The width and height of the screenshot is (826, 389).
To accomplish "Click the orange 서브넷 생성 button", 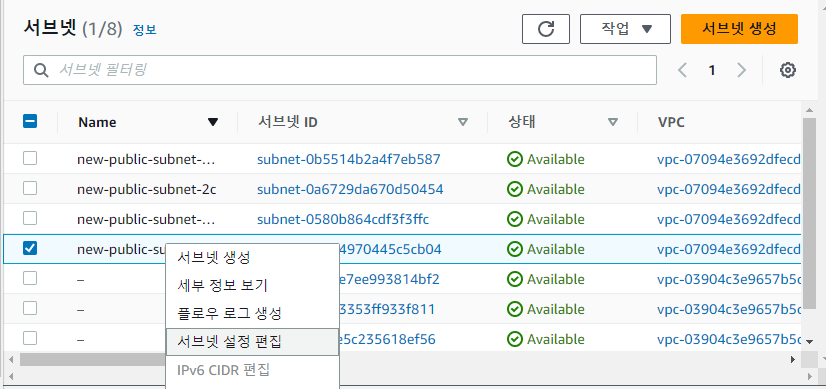I will 739,29.
